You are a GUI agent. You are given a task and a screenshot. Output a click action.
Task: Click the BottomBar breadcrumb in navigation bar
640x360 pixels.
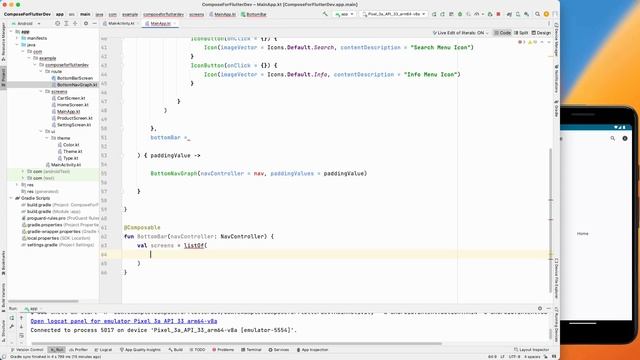(x=254, y=14)
